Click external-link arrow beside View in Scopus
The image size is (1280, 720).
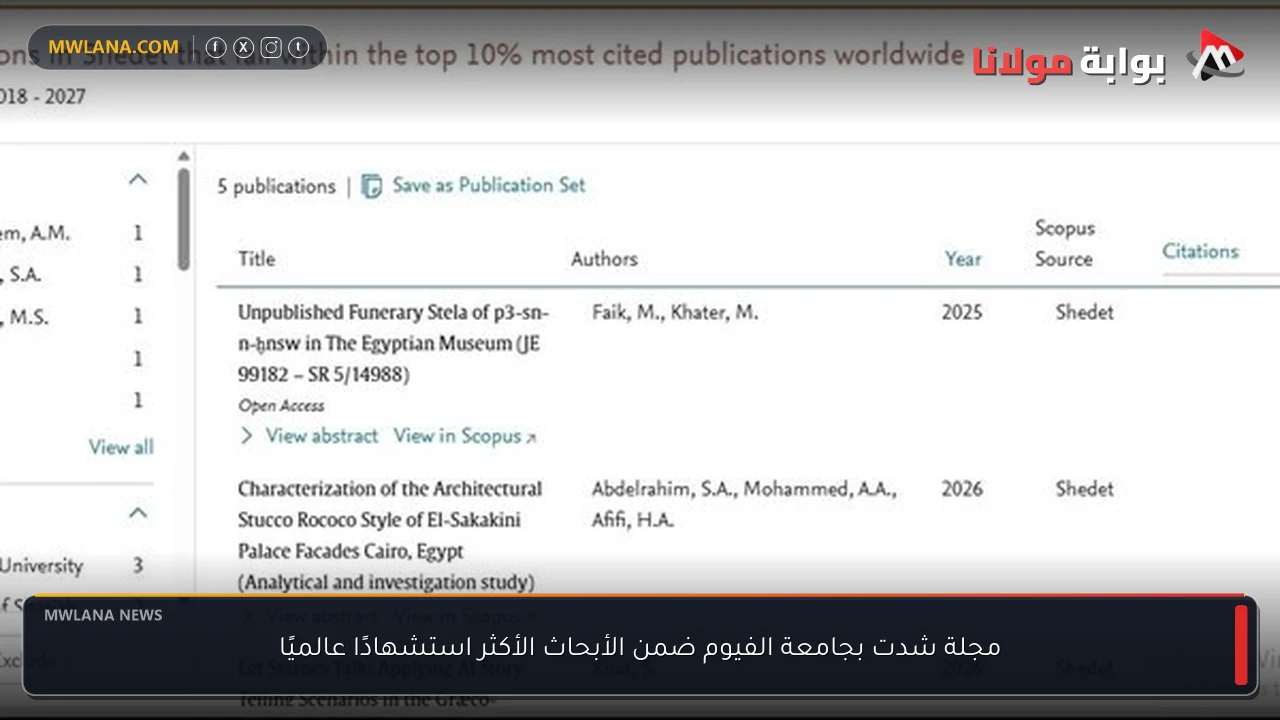click(531, 438)
